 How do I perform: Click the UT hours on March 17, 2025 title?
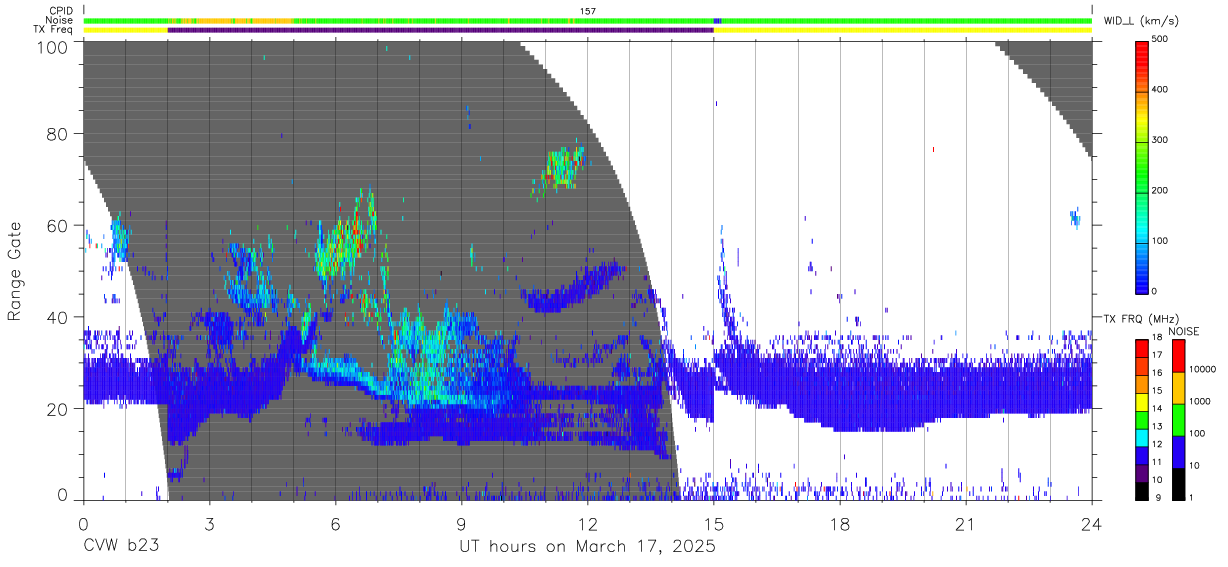pyautogui.click(x=587, y=547)
